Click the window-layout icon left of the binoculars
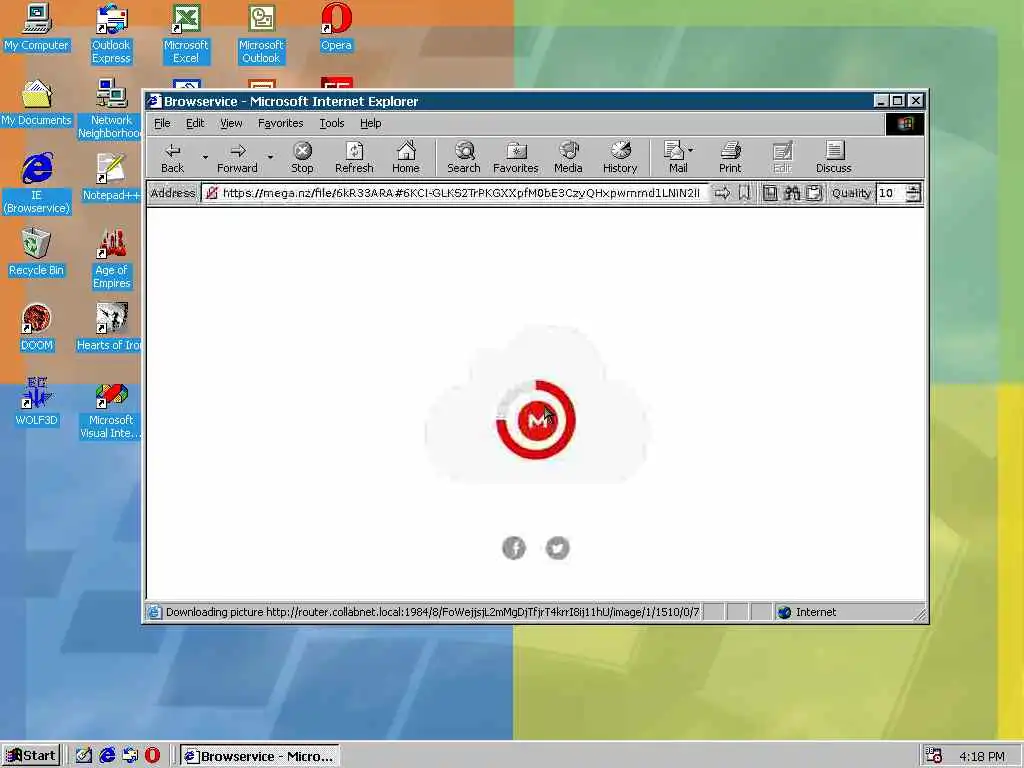Viewport: 1024px width, 768px height. (771, 193)
